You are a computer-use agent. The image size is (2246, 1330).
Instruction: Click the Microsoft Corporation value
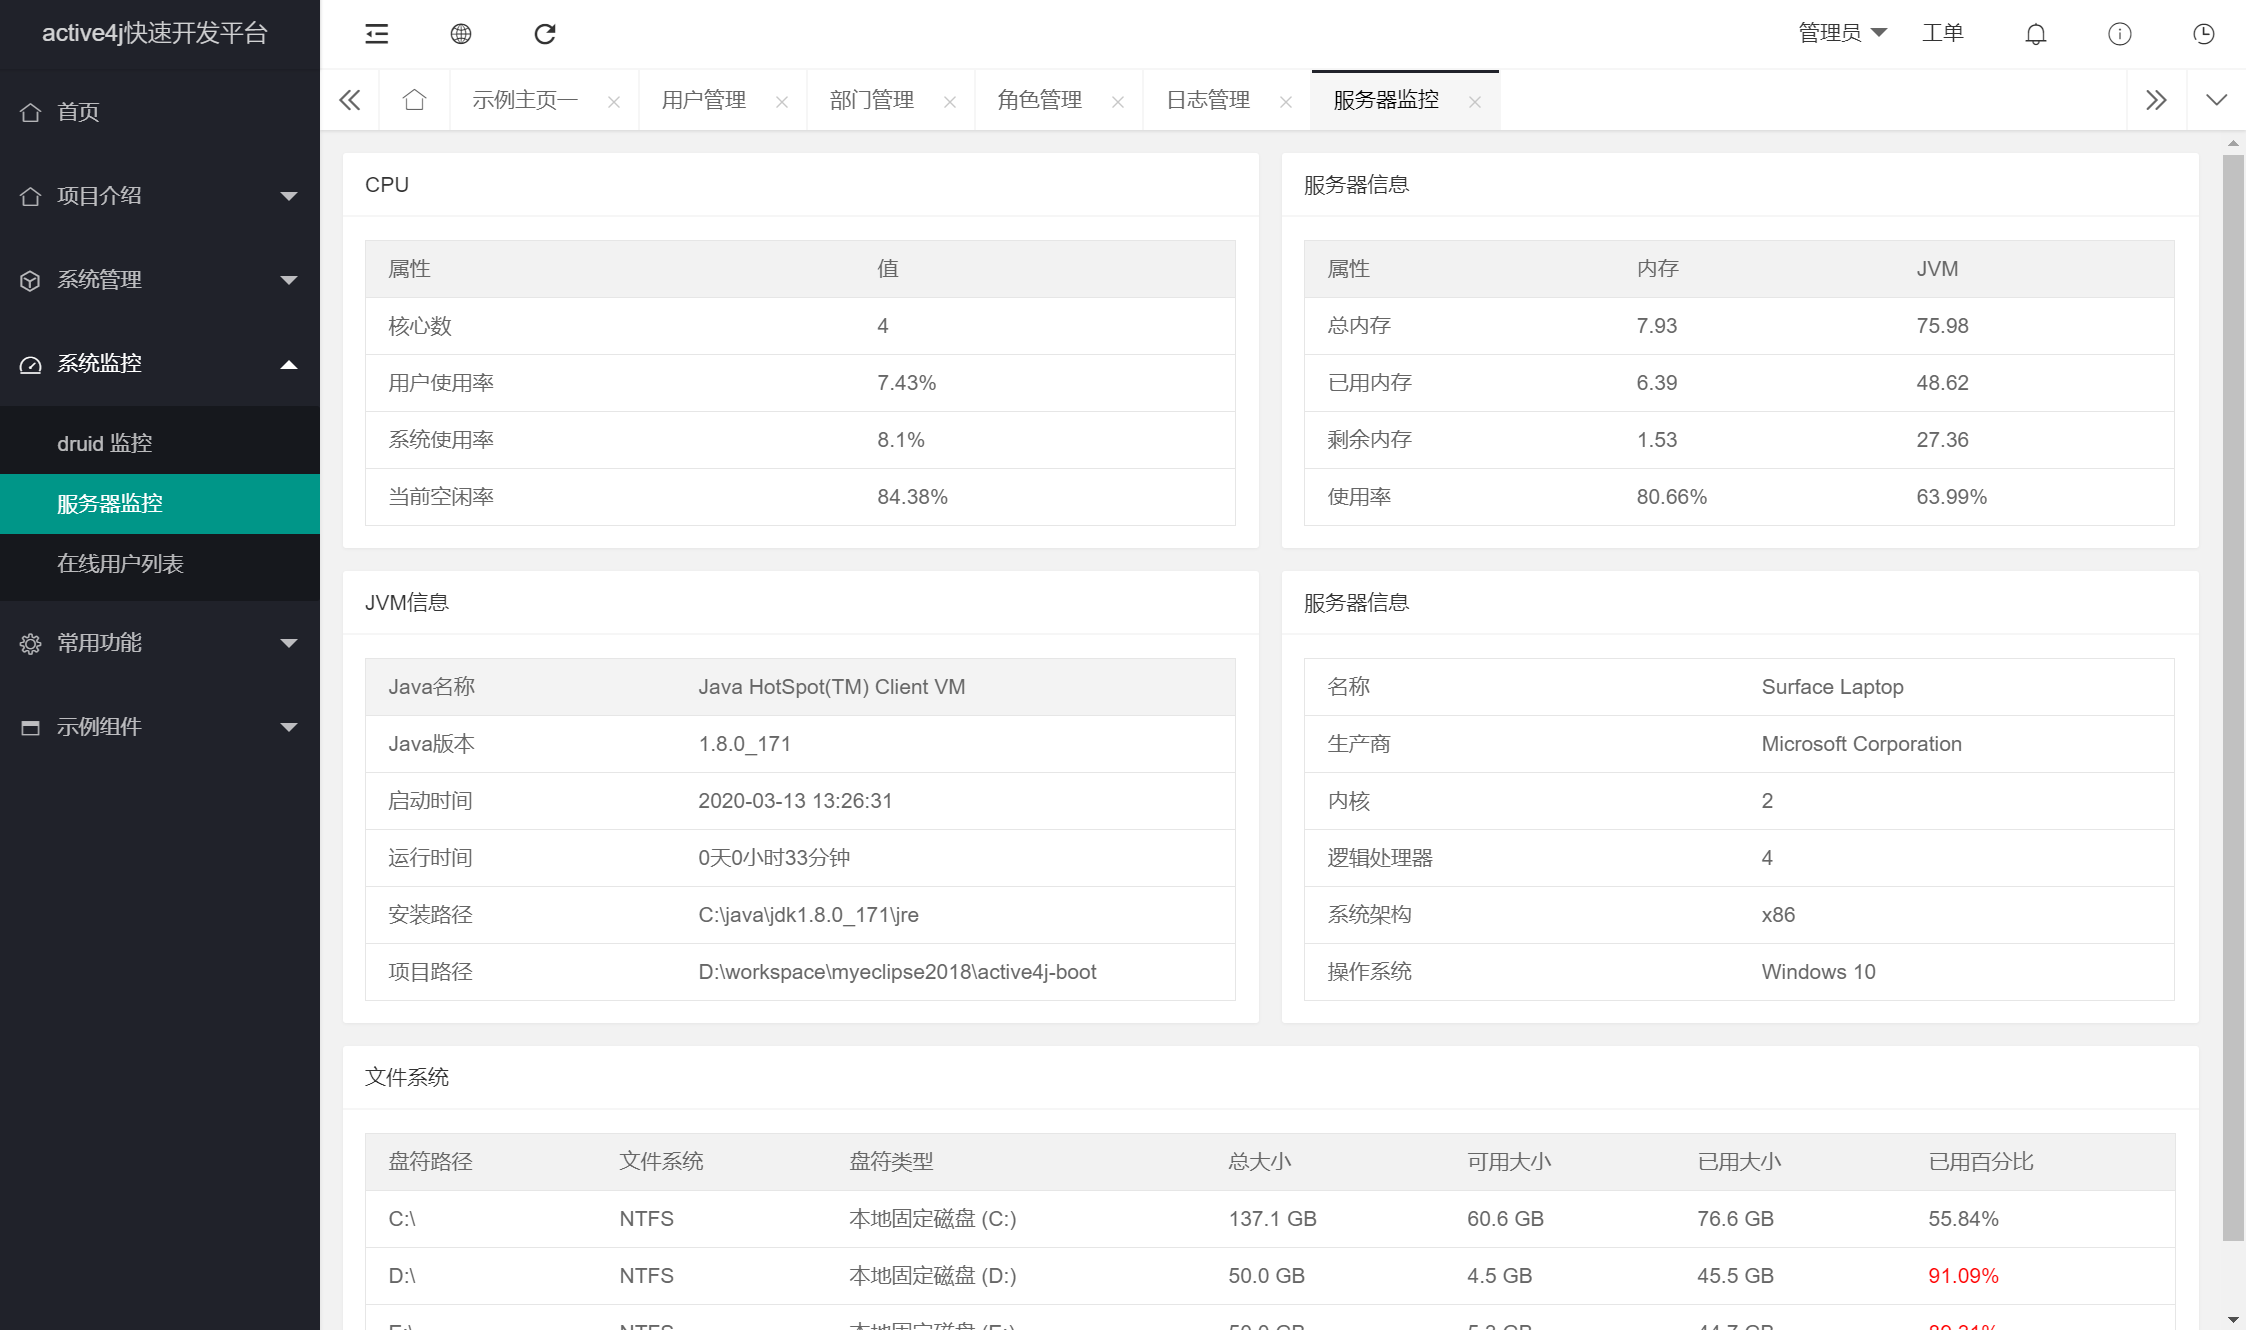tap(1861, 744)
